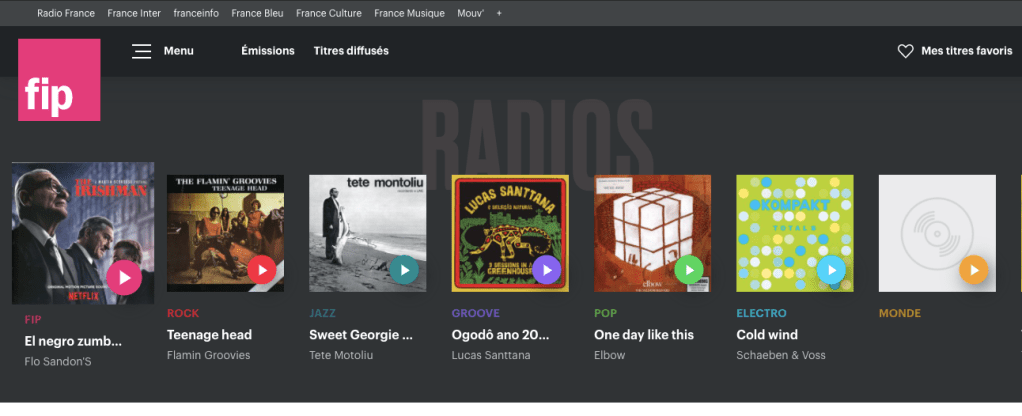The height and width of the screenshot is (416, 1022).
Task: Visit France Culture in top bar
Action: (x=328, y=13)
